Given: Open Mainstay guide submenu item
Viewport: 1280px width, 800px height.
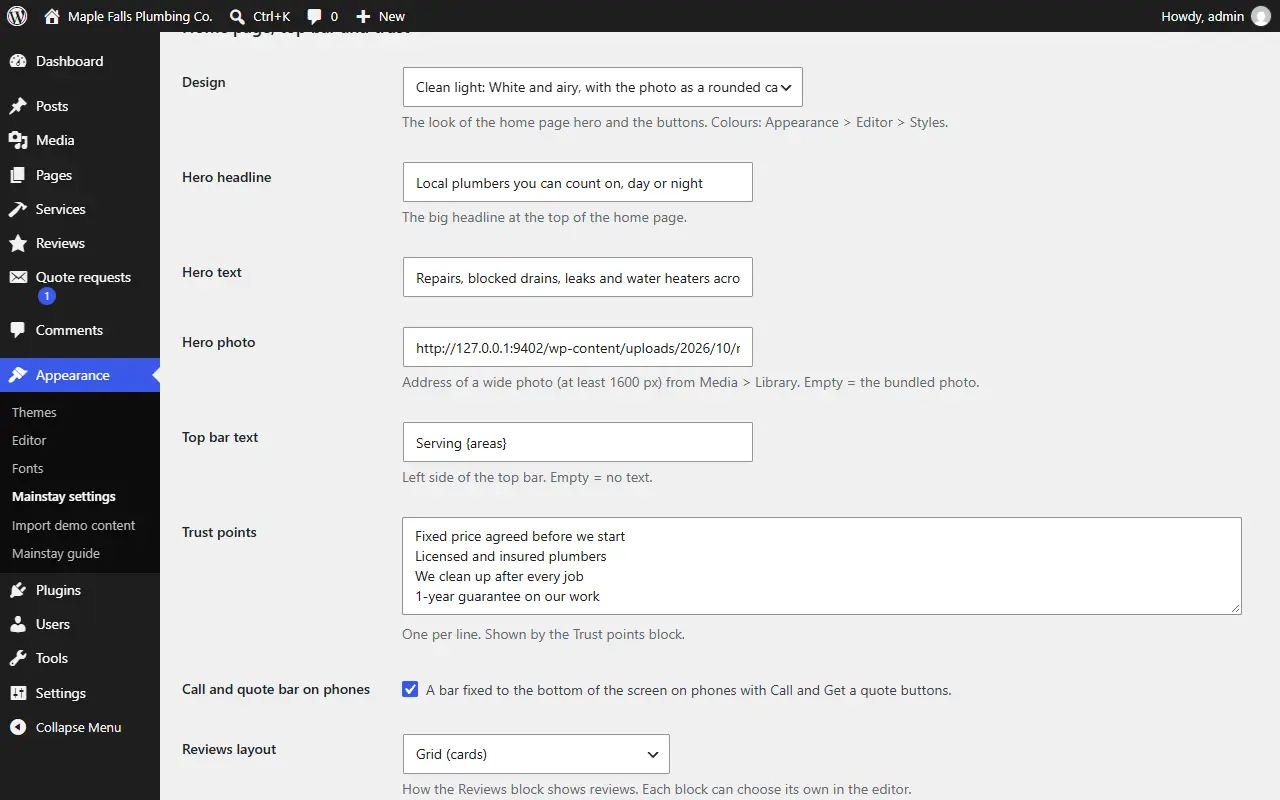Looking at the screenshot, I should pyautogui.click(x=56, y=553).
